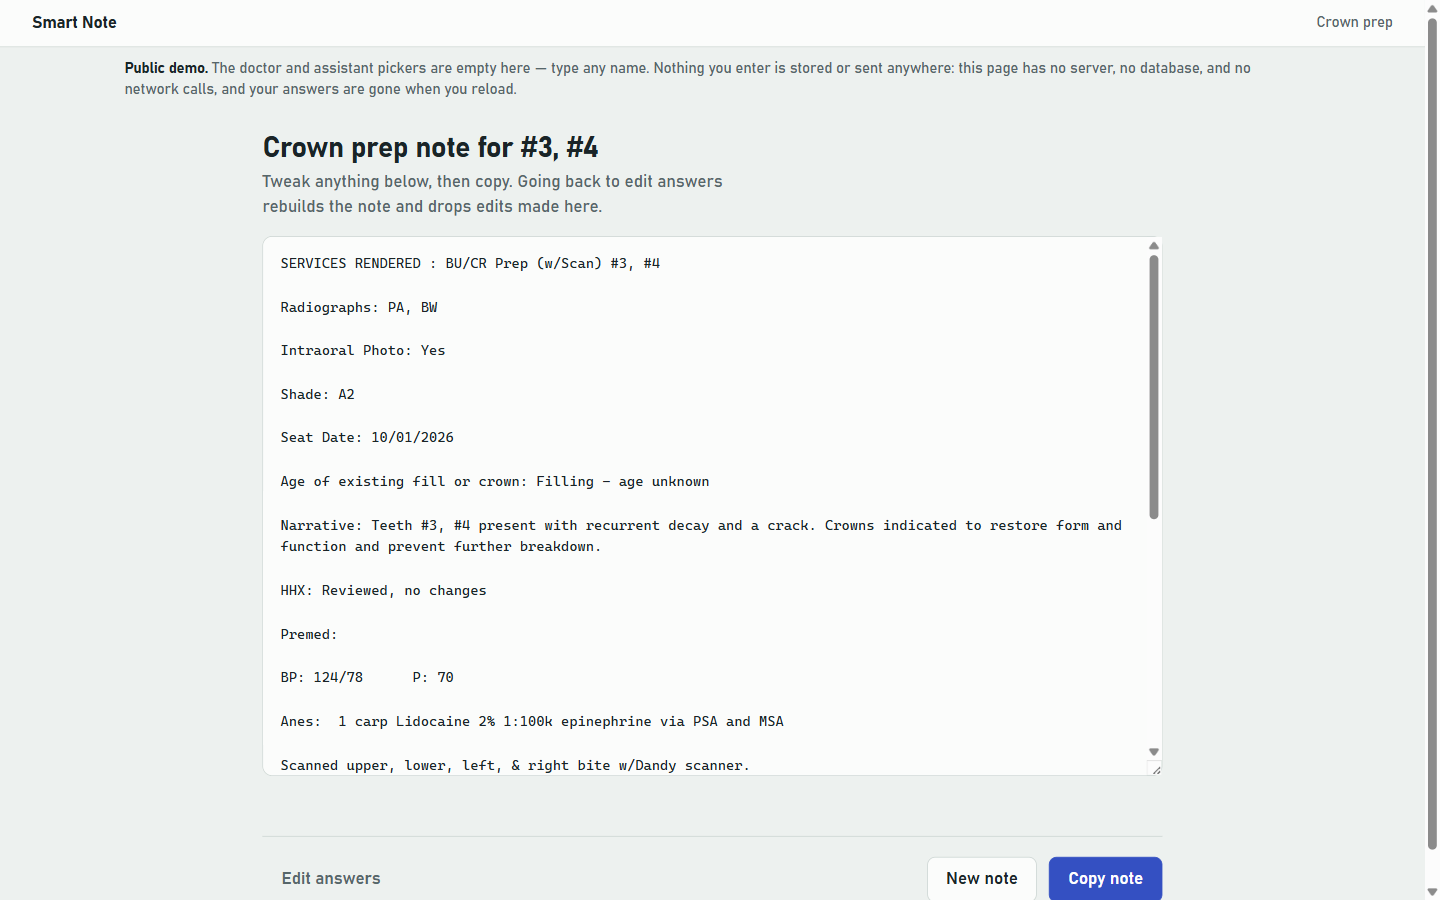This screenshot has width=1440, height=900.
Task: Click the 'P: 70' pulse value
Action: tap(433, 677)
